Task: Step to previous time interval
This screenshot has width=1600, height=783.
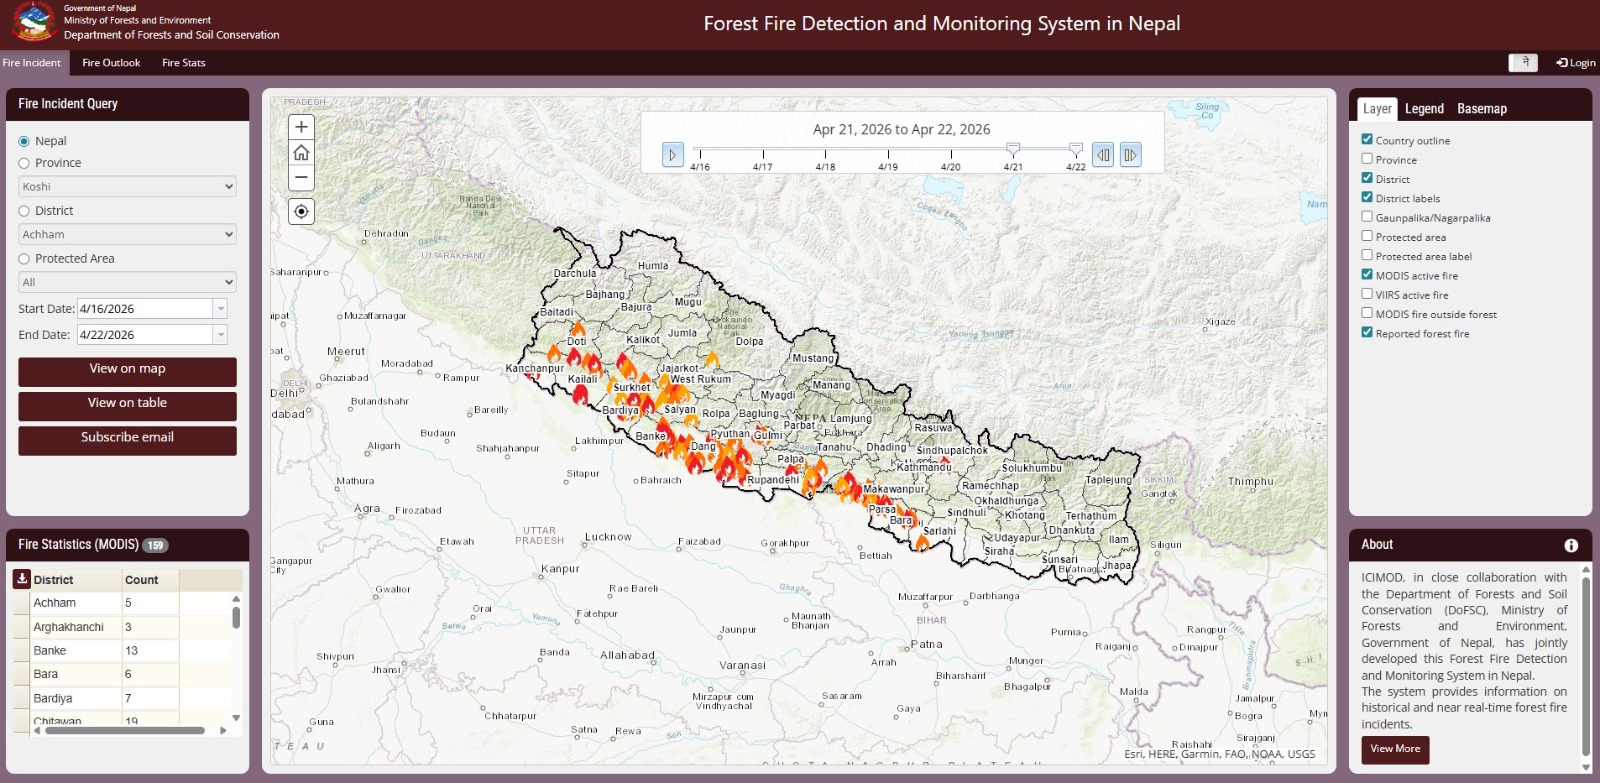Action: click(x=1102, y=155)
